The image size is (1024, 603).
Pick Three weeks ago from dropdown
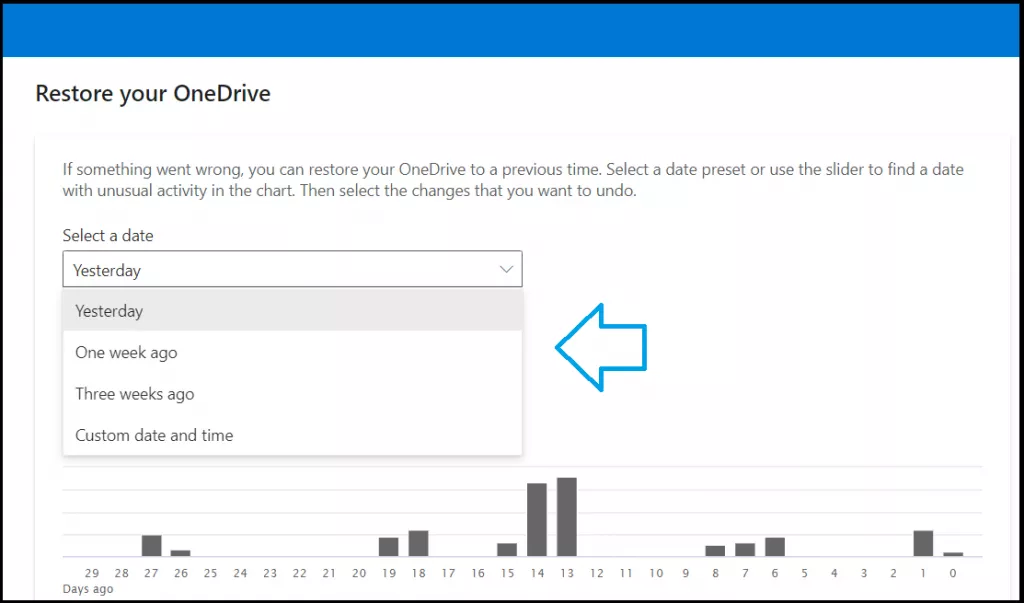(292, 394)
